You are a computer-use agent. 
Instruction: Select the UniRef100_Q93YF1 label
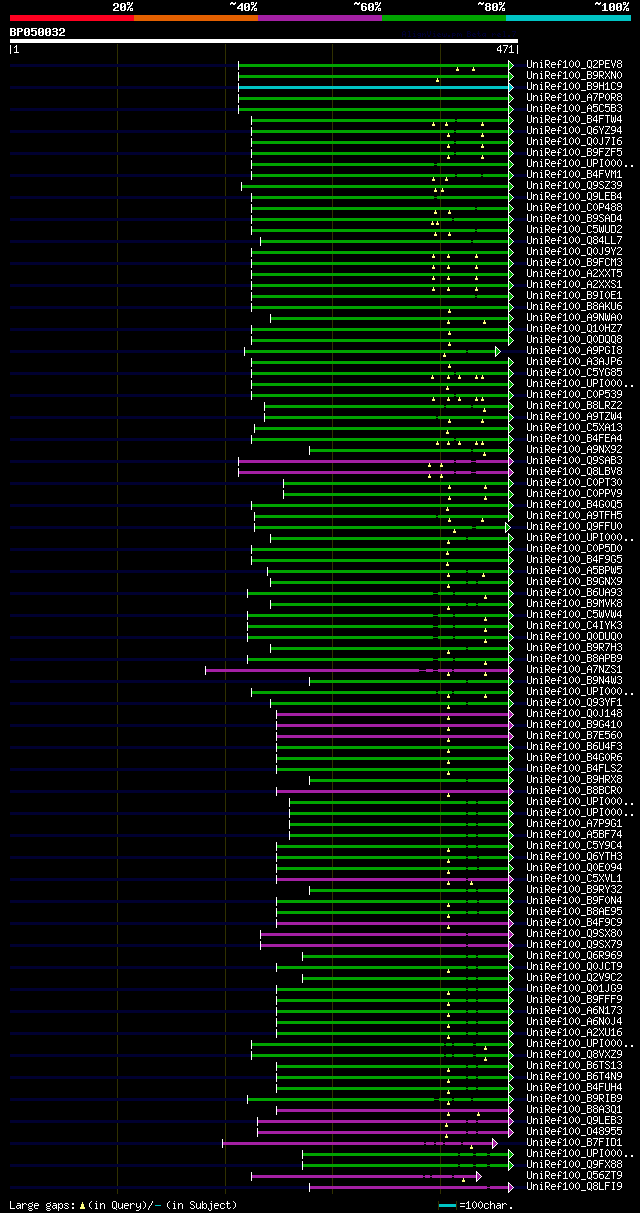click(574, 703)
